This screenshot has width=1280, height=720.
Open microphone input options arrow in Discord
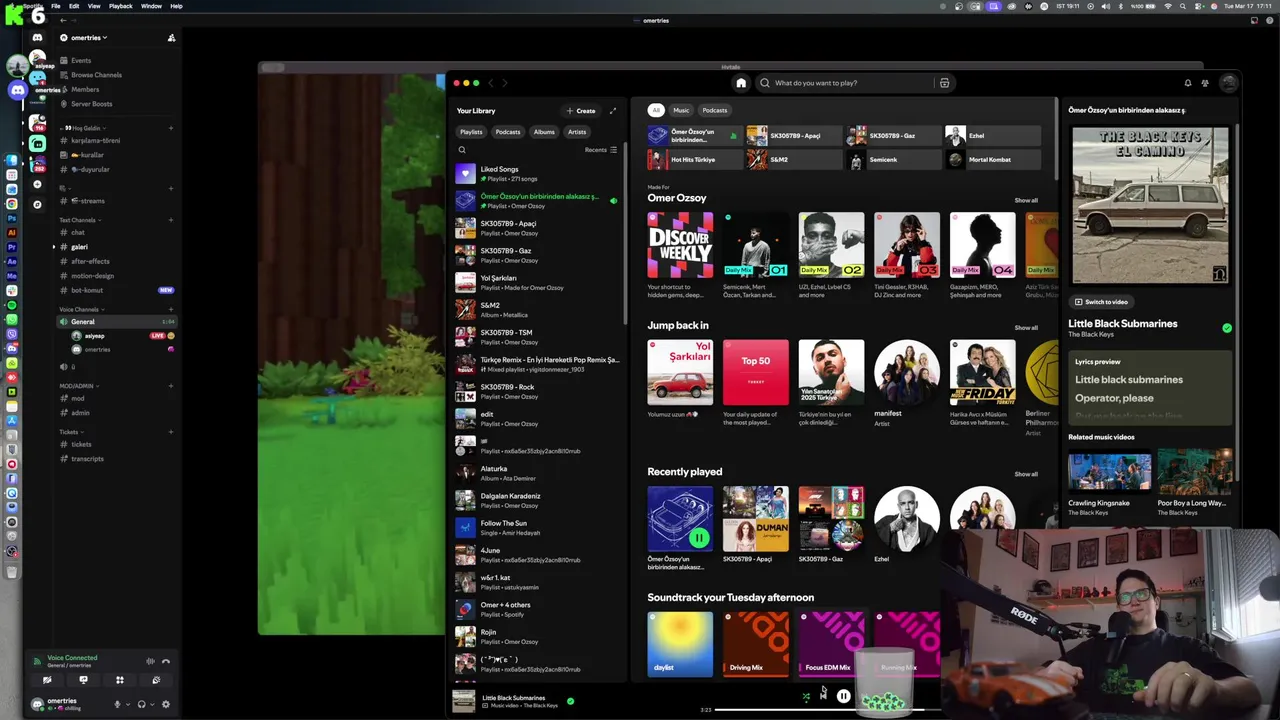[x=128, y=704]
